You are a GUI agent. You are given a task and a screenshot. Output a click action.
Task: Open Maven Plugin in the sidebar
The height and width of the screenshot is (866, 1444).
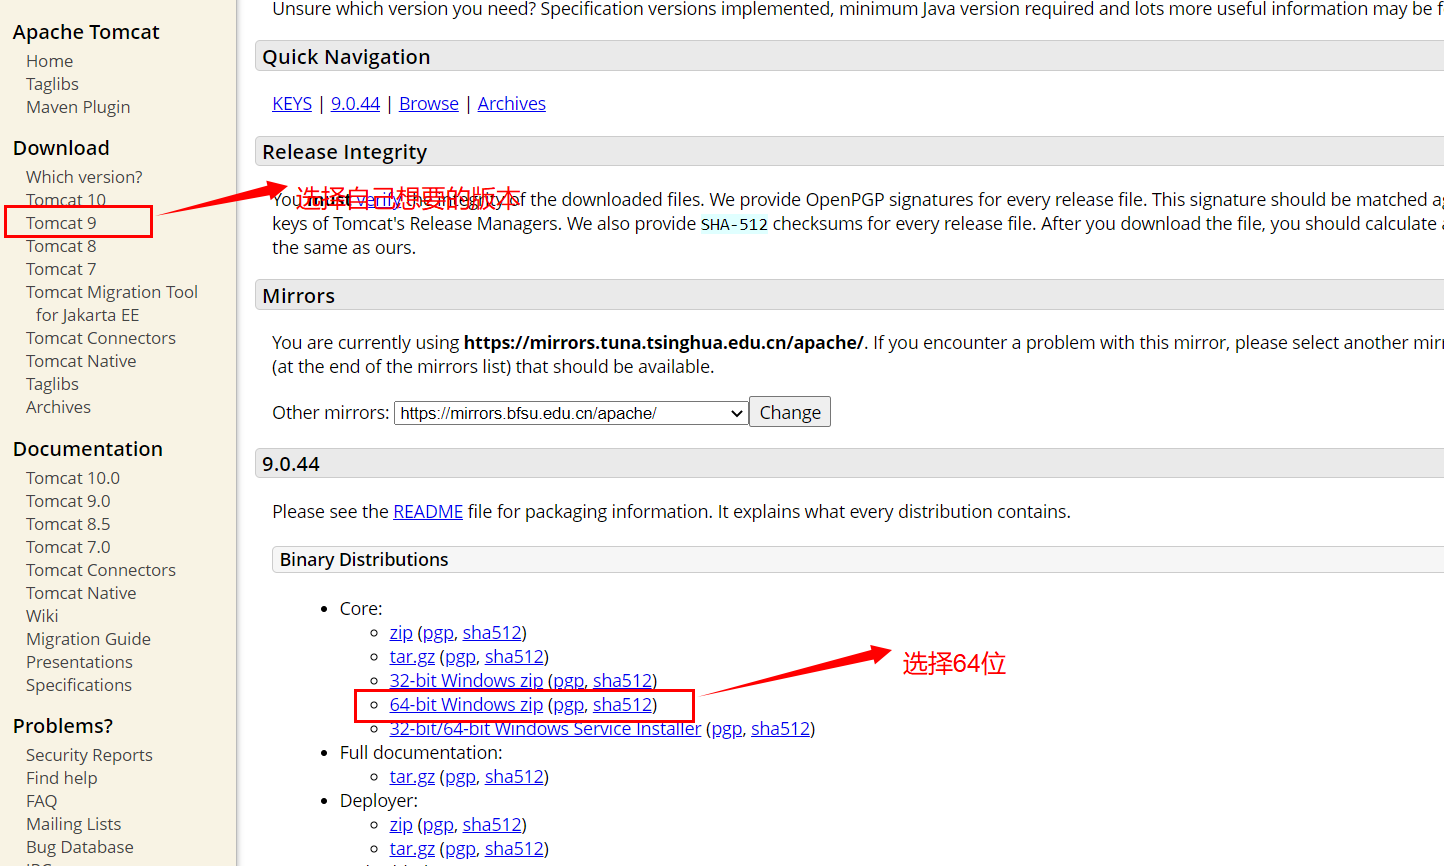[x=78, y=107]
